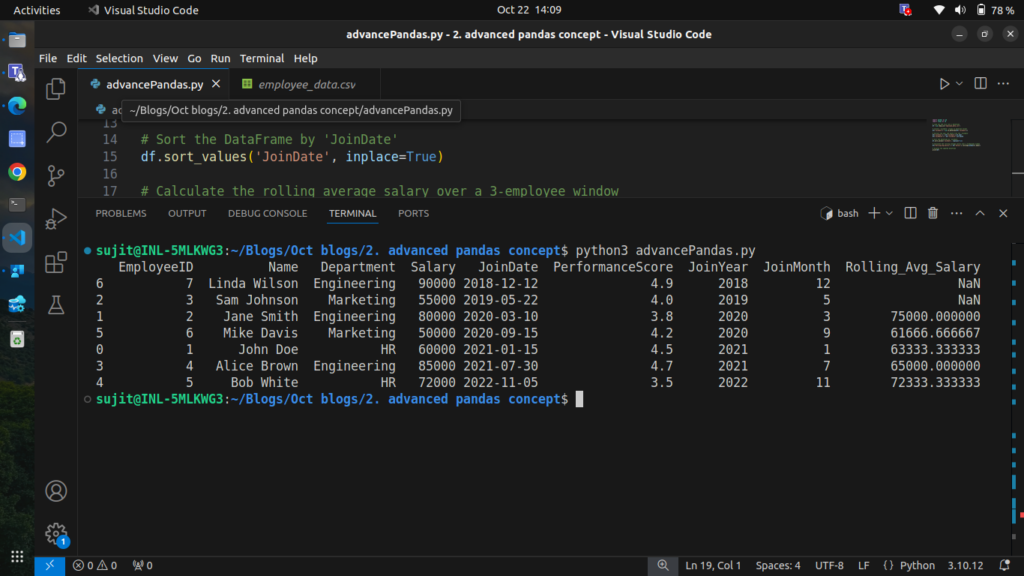Open the Testing flask view
Image resolution: width=1024 pixels, height=576 pixels.
pos(56,304)
